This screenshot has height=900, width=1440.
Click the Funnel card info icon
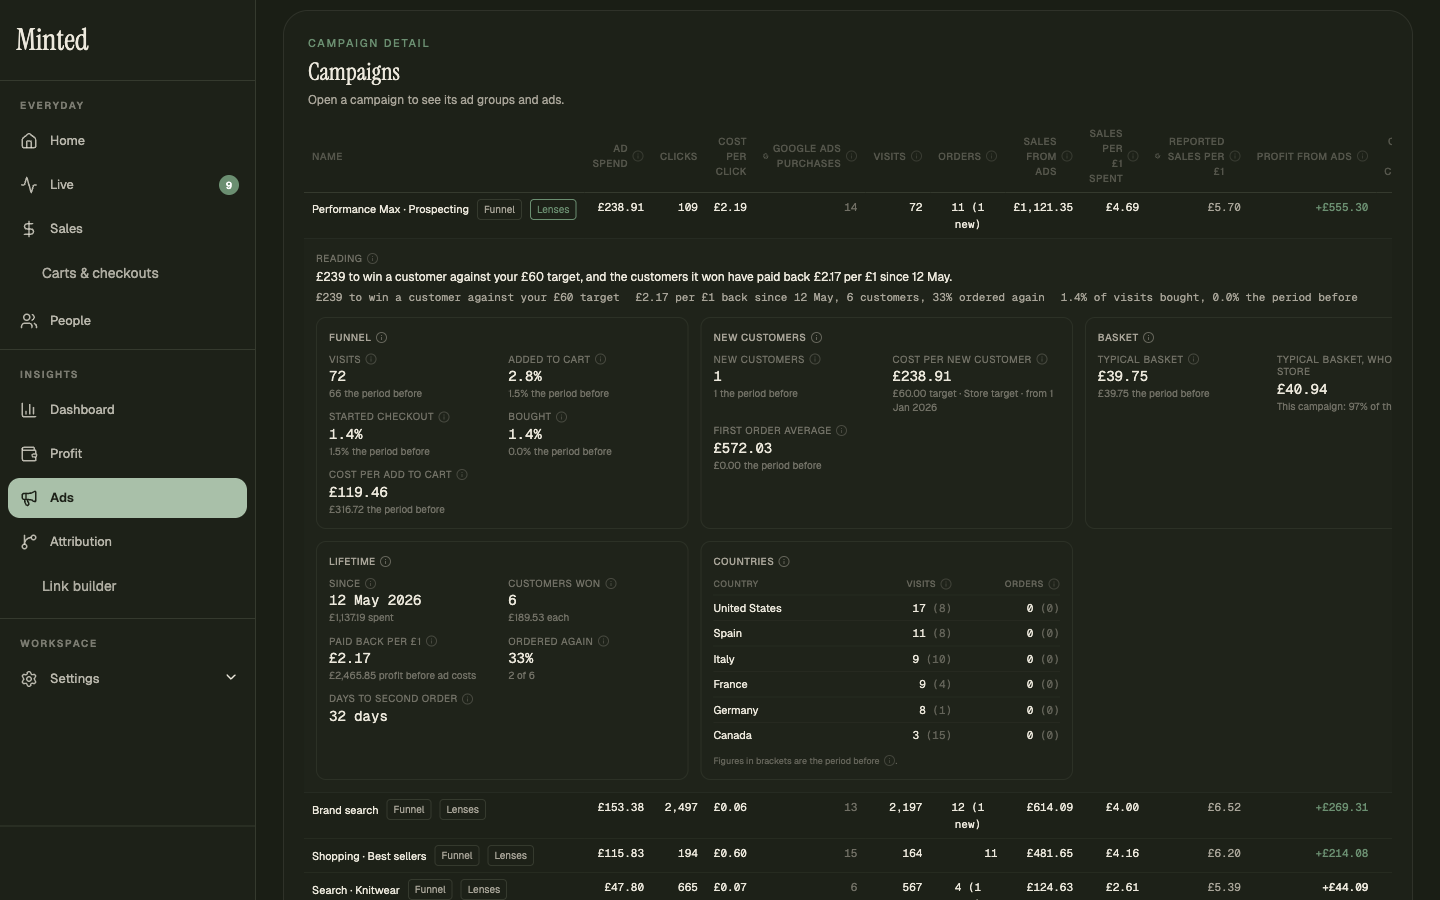click(382, 338)
